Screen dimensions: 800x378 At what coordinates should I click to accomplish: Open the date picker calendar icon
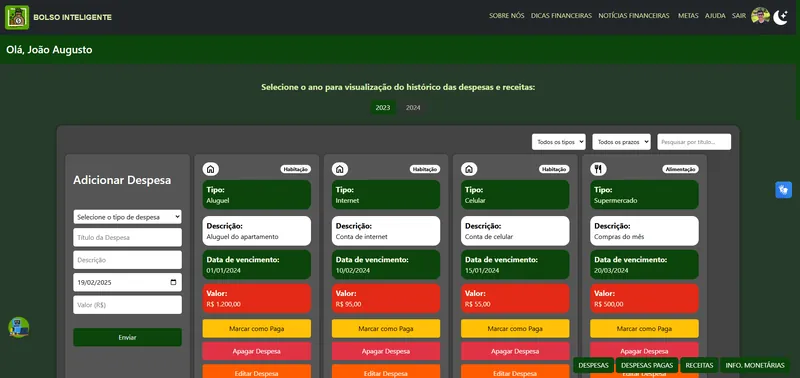(x=173, y=282)
